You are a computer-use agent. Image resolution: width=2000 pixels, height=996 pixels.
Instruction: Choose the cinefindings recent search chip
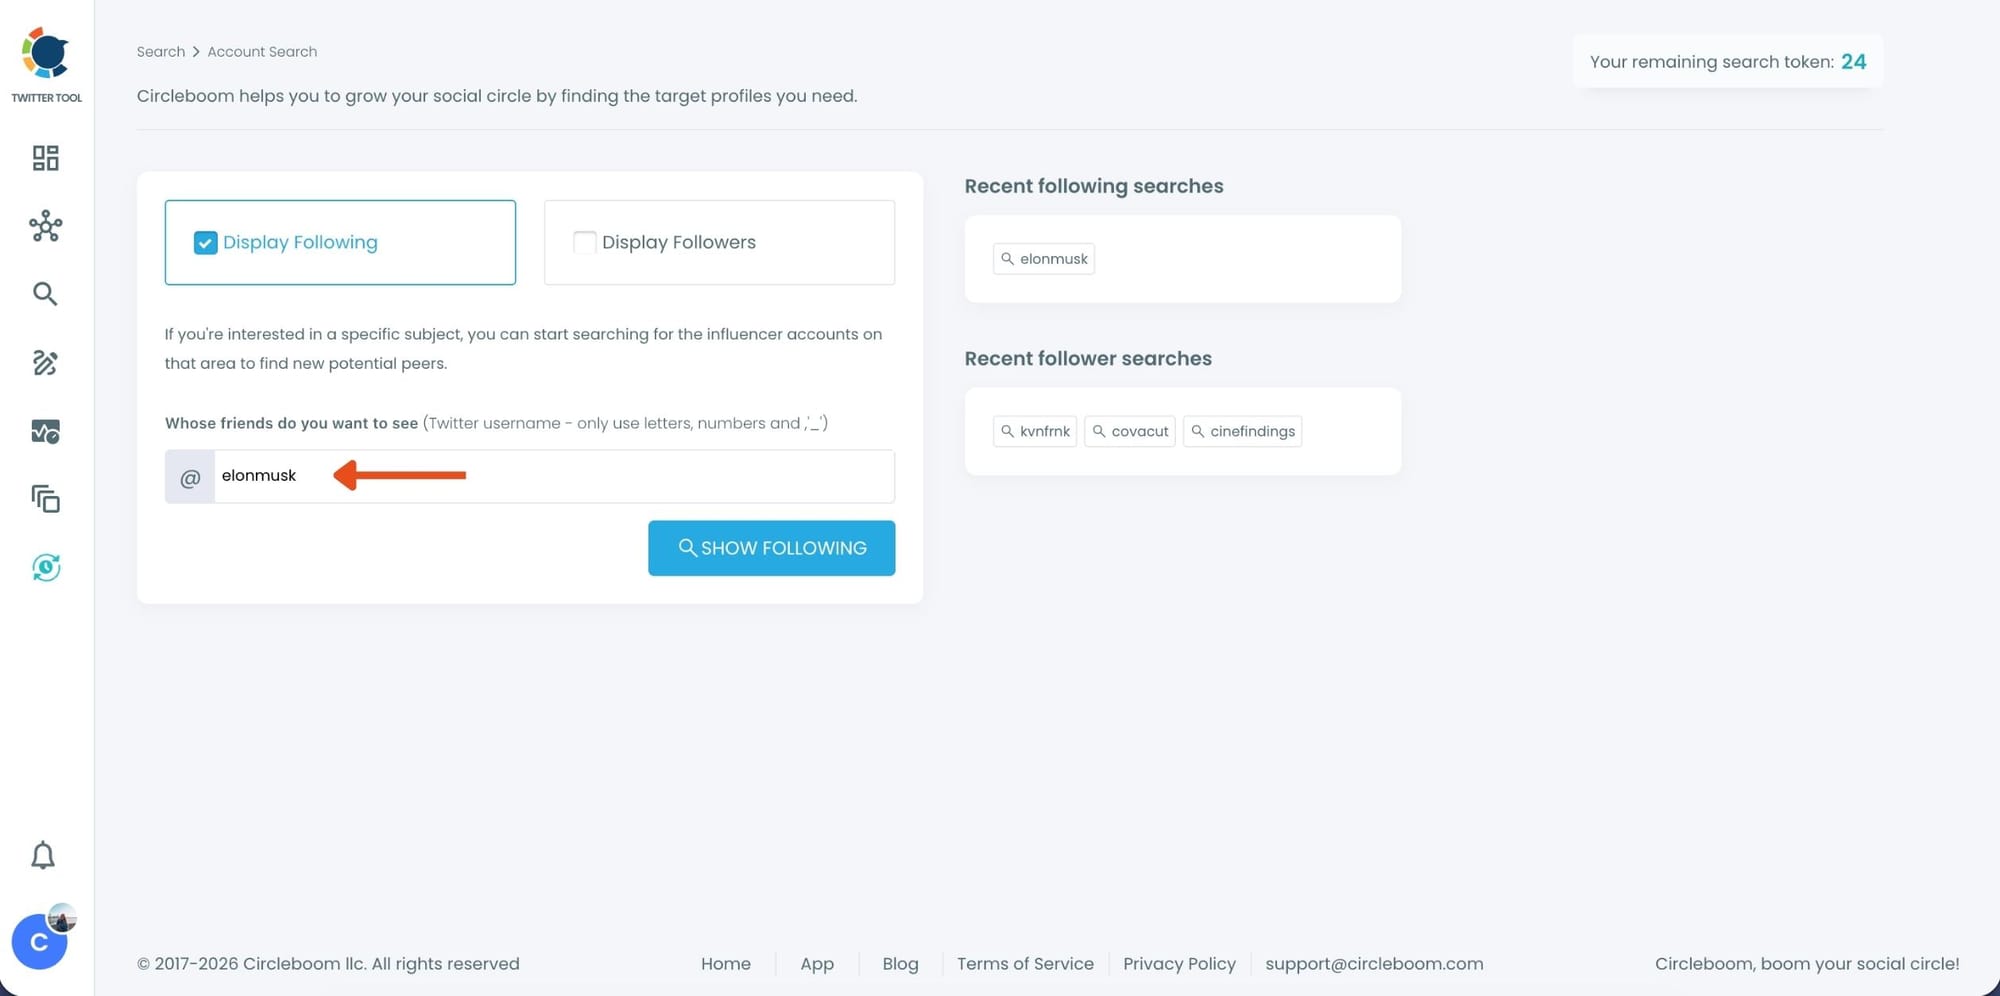point(1242,432)
